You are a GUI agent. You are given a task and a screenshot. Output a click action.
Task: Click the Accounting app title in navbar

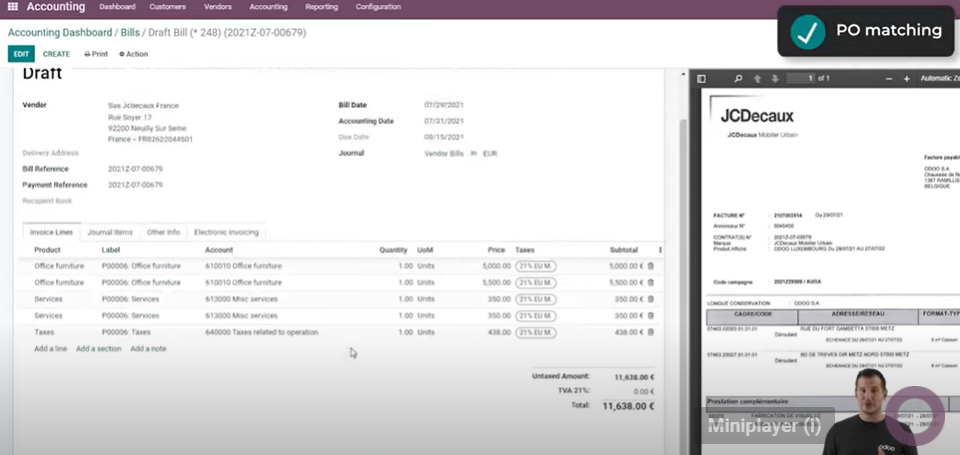point(56,7)
